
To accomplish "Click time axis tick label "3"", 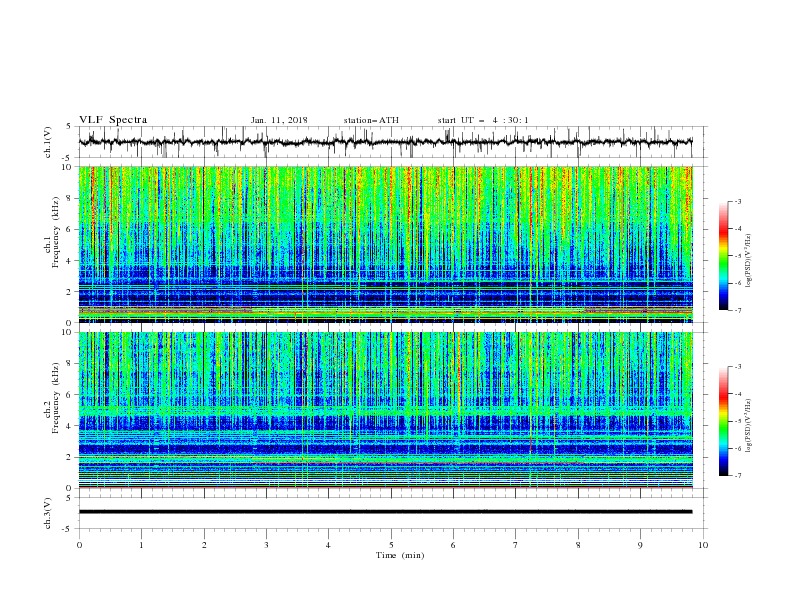I will pos(266,545).
